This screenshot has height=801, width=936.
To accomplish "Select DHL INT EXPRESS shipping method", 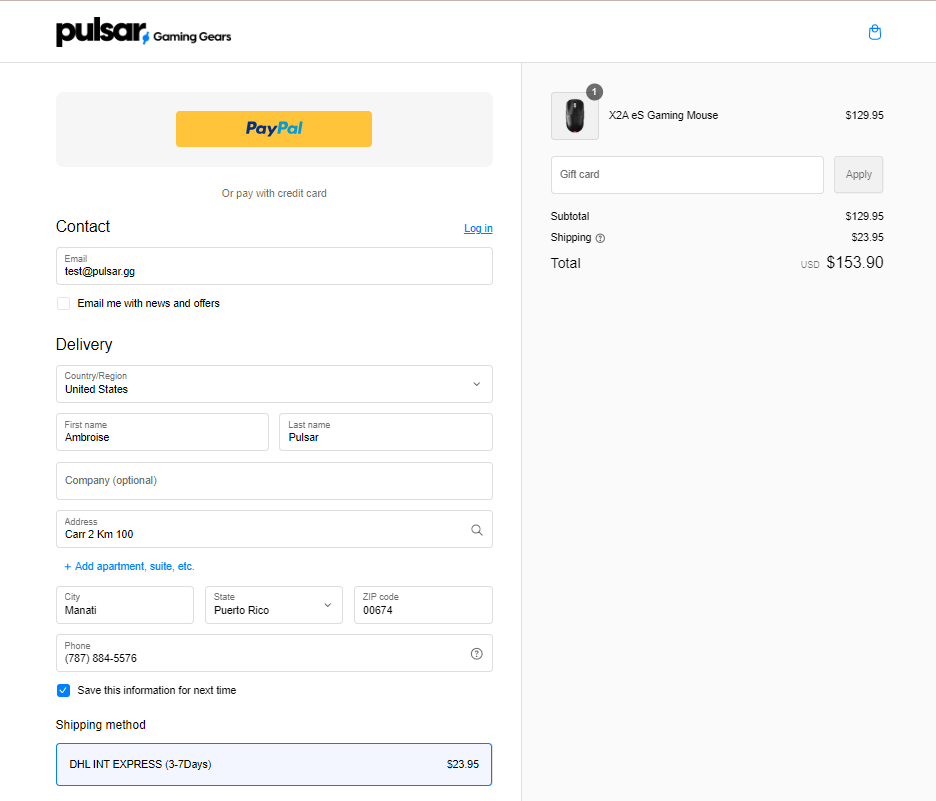I will [274, 764].
